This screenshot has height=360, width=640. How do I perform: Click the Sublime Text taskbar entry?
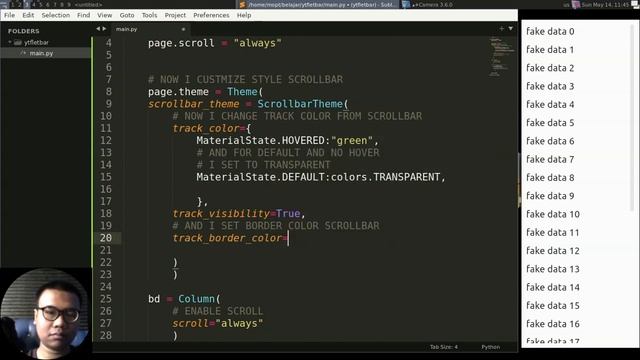tap(318, 4)
